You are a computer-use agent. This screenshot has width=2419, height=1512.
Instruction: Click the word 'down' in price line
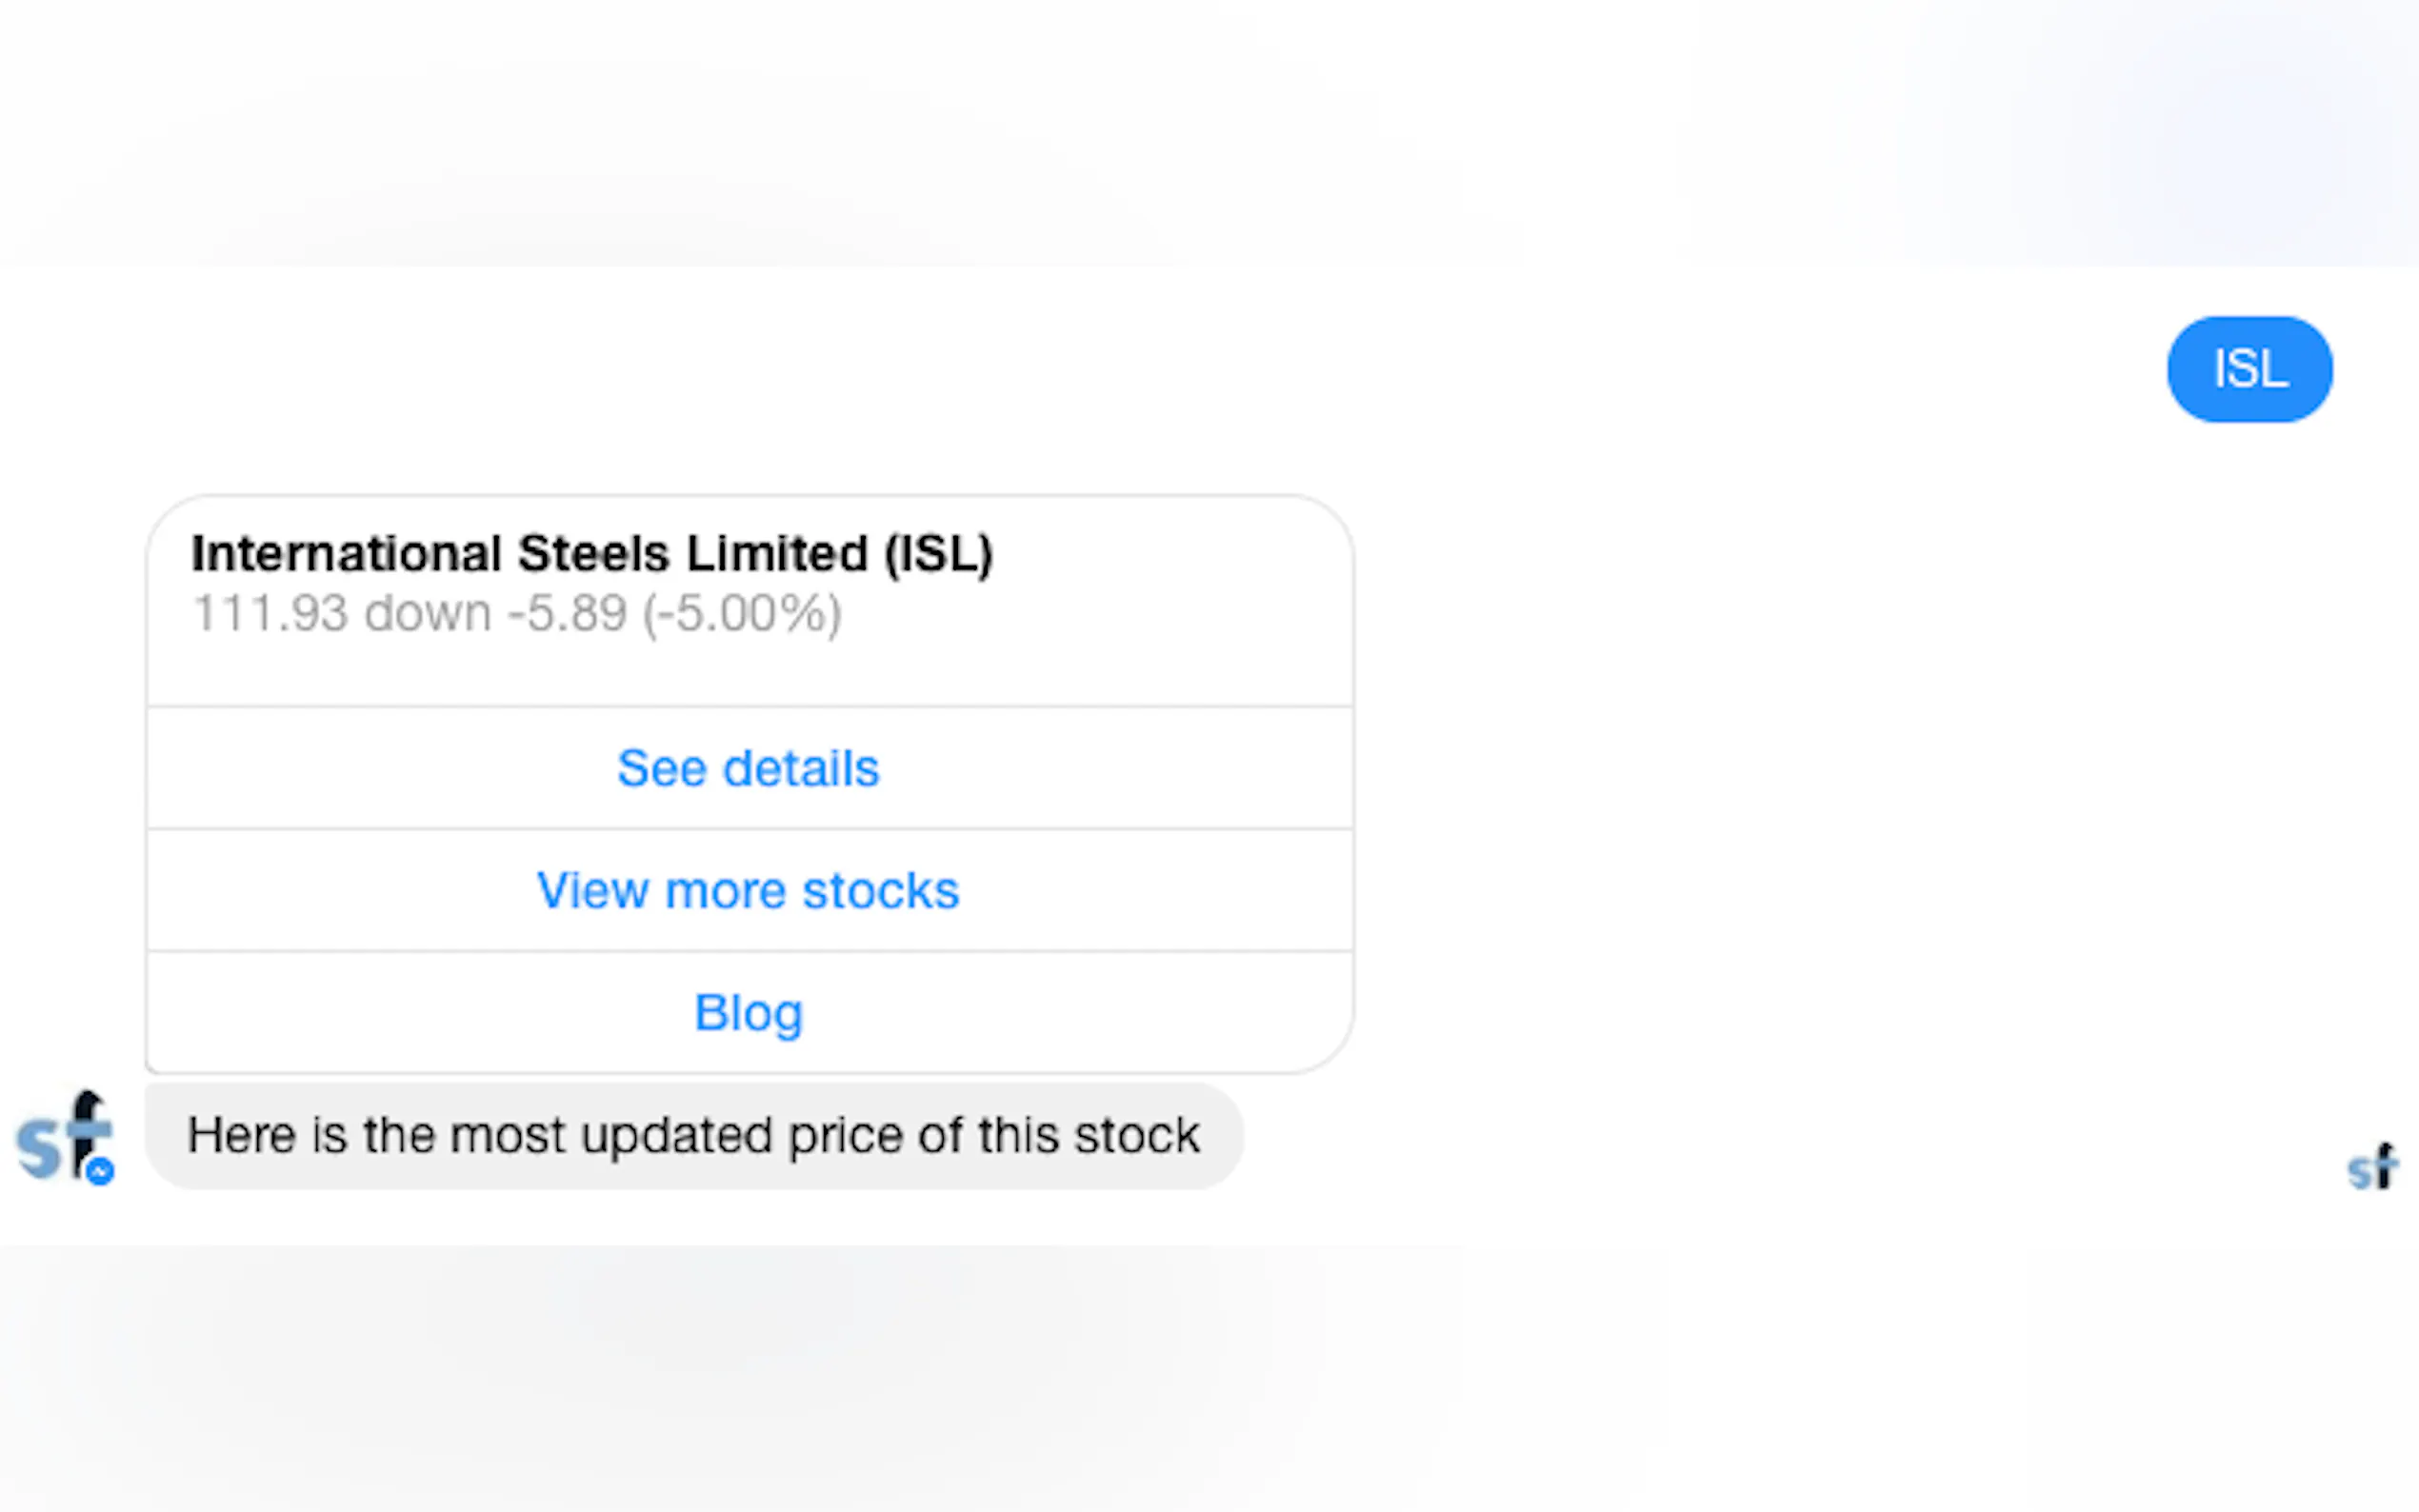(428, 613)
